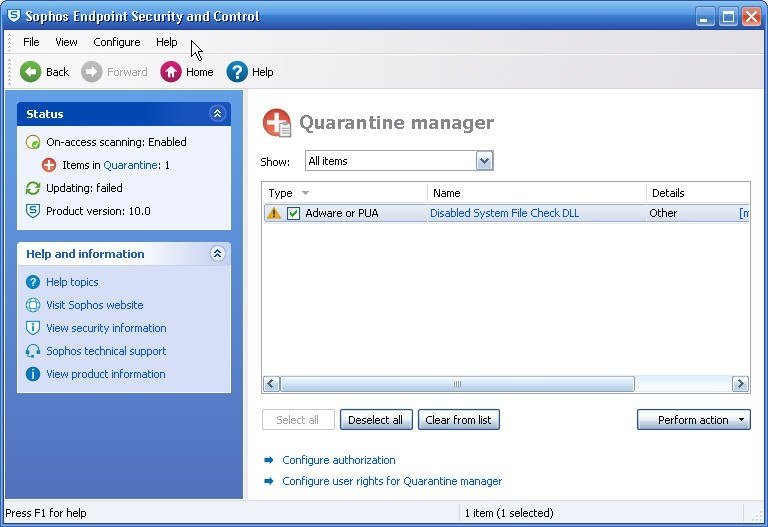
Task: Click '1 item (1 selected)' in status bar
Action: (x=509, y=513)
